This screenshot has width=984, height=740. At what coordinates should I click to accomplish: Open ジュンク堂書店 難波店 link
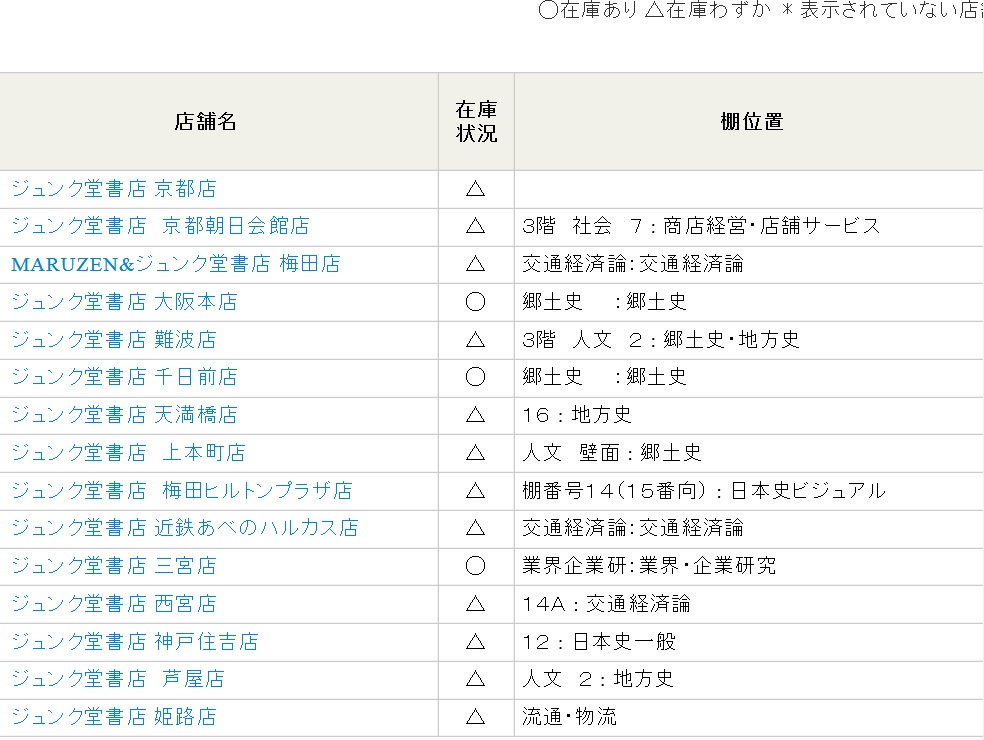click(x=114, y=340)
